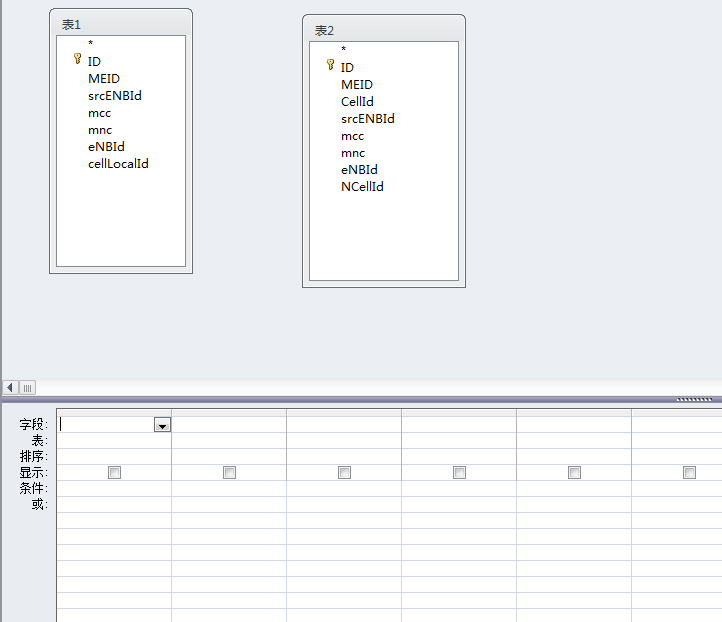Click the primary key icon in 表2
This screenshot has height=622, width=722.
coord(330,65)
